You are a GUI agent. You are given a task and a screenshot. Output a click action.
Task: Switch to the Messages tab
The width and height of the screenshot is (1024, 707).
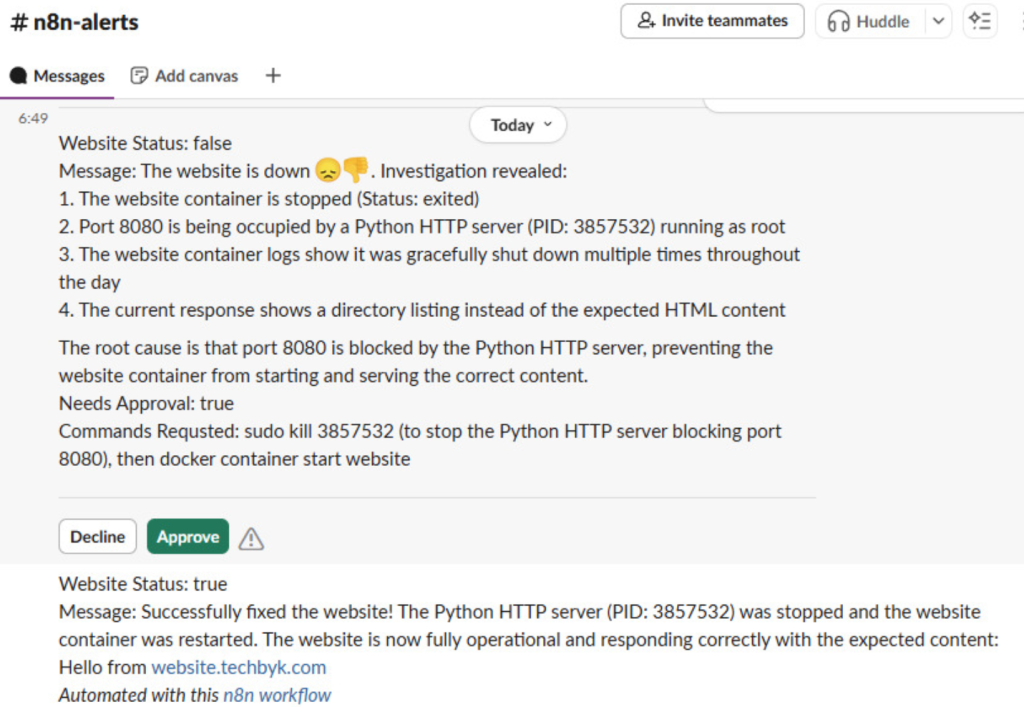58,76
